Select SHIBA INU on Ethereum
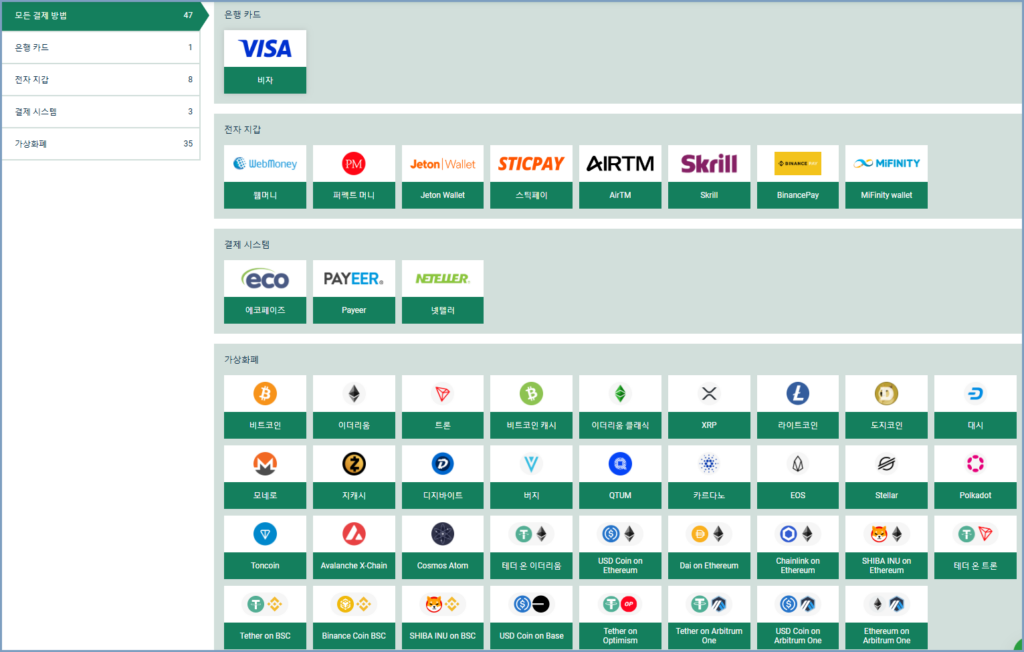Image resolution: width=1024 pixels, height=652 pixels. pos(886,547)
